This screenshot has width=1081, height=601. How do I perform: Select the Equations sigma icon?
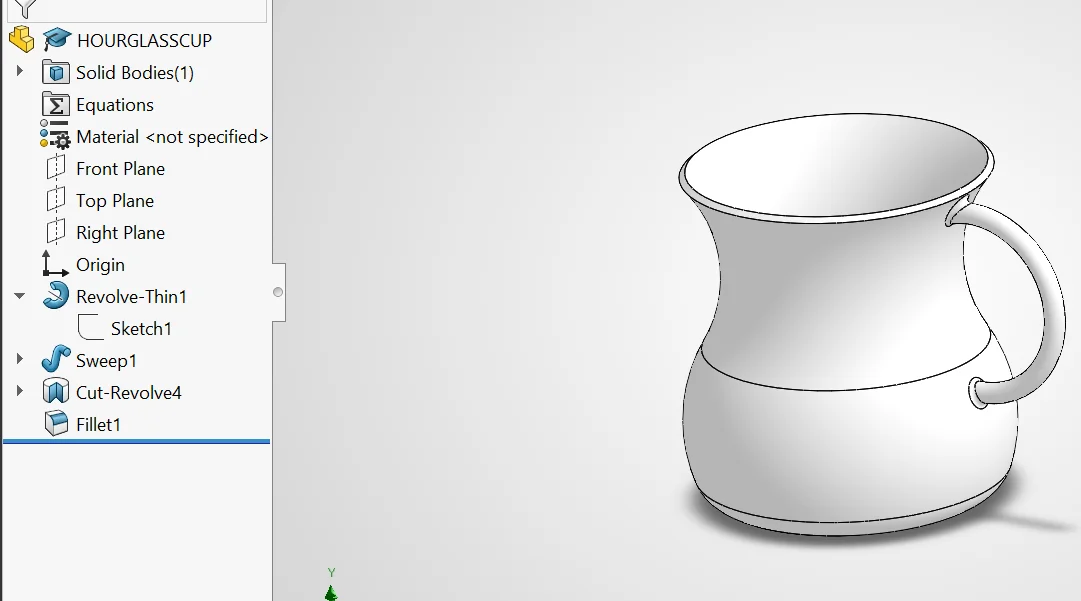56,105
